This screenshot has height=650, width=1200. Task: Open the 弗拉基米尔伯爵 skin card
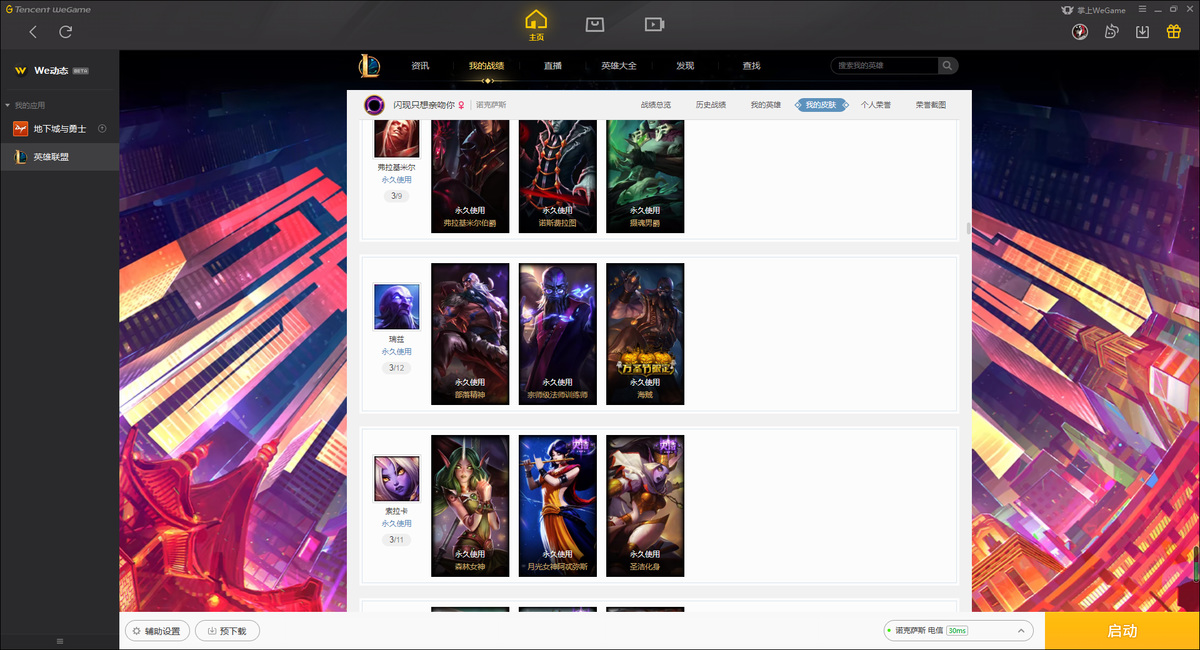pyautogui.click(x=470, y=176)
